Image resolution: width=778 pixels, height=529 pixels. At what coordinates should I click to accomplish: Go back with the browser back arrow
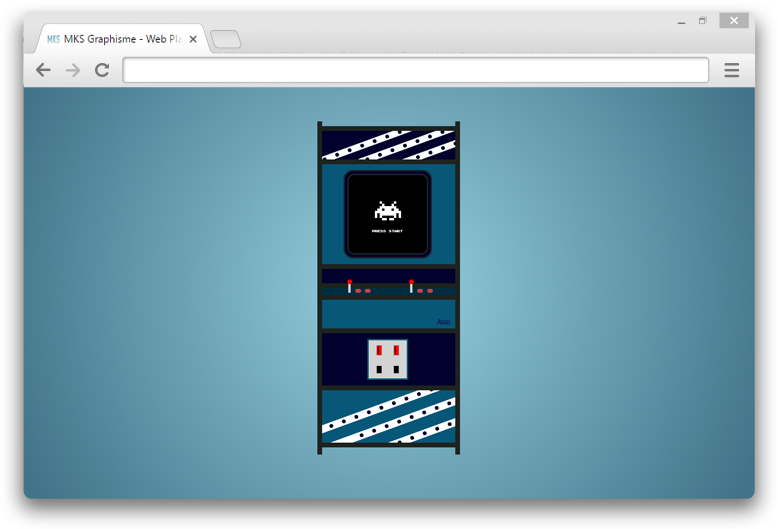(x=43, y=70)
